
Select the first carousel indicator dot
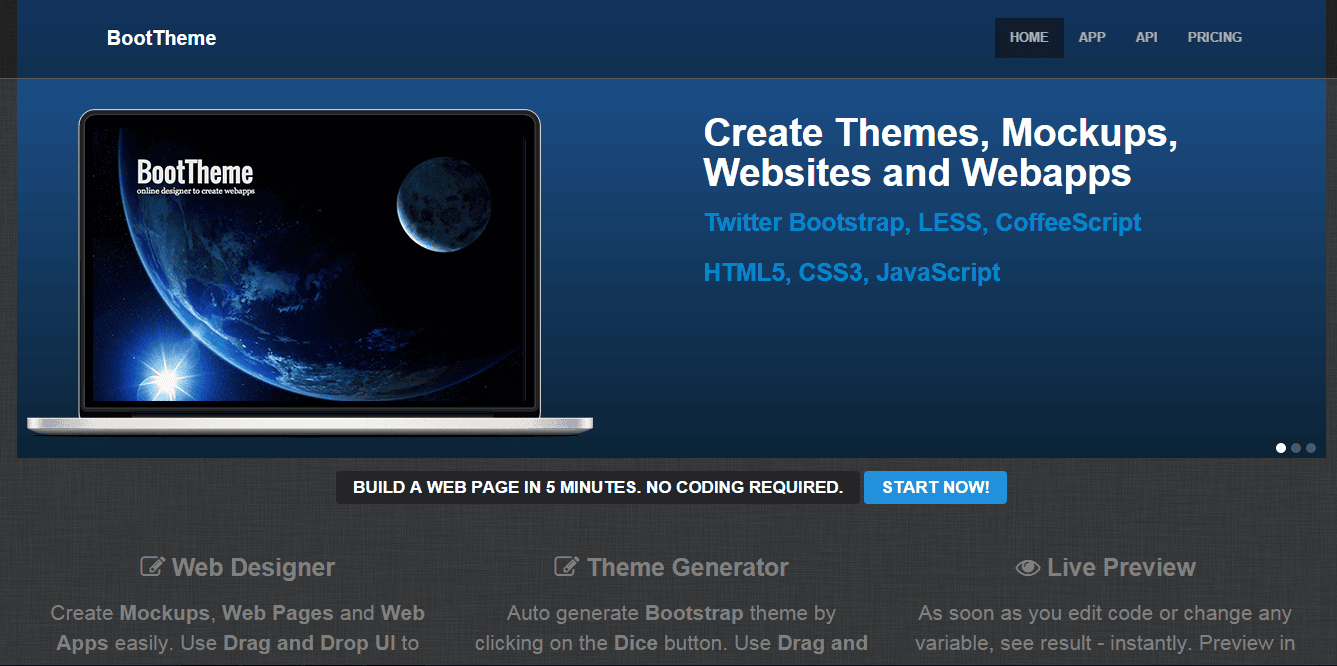coord(1281,448)
